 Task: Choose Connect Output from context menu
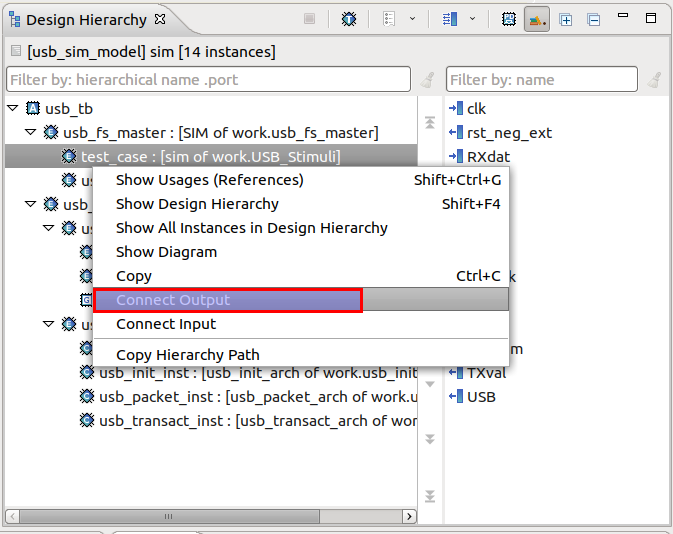click(301, 300)
